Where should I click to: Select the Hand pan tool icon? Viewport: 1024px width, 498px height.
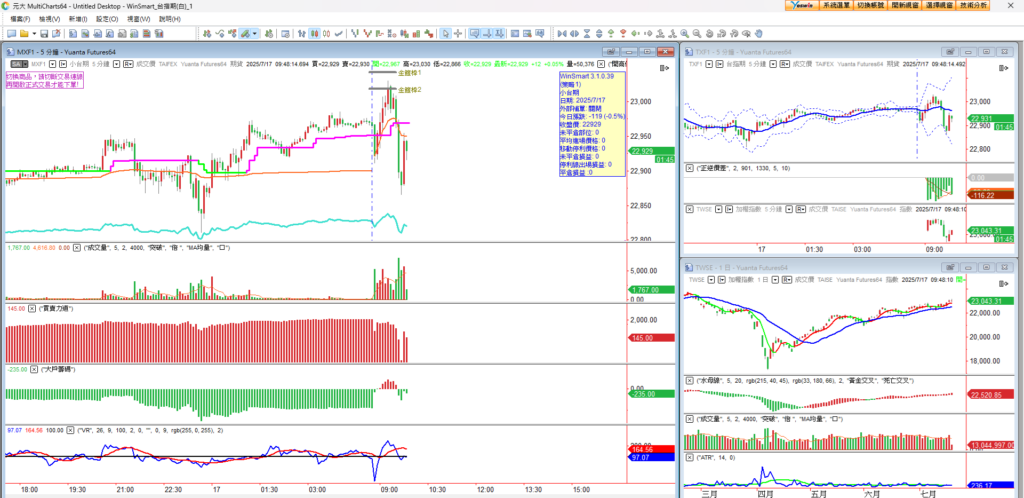tap(759, 33)
